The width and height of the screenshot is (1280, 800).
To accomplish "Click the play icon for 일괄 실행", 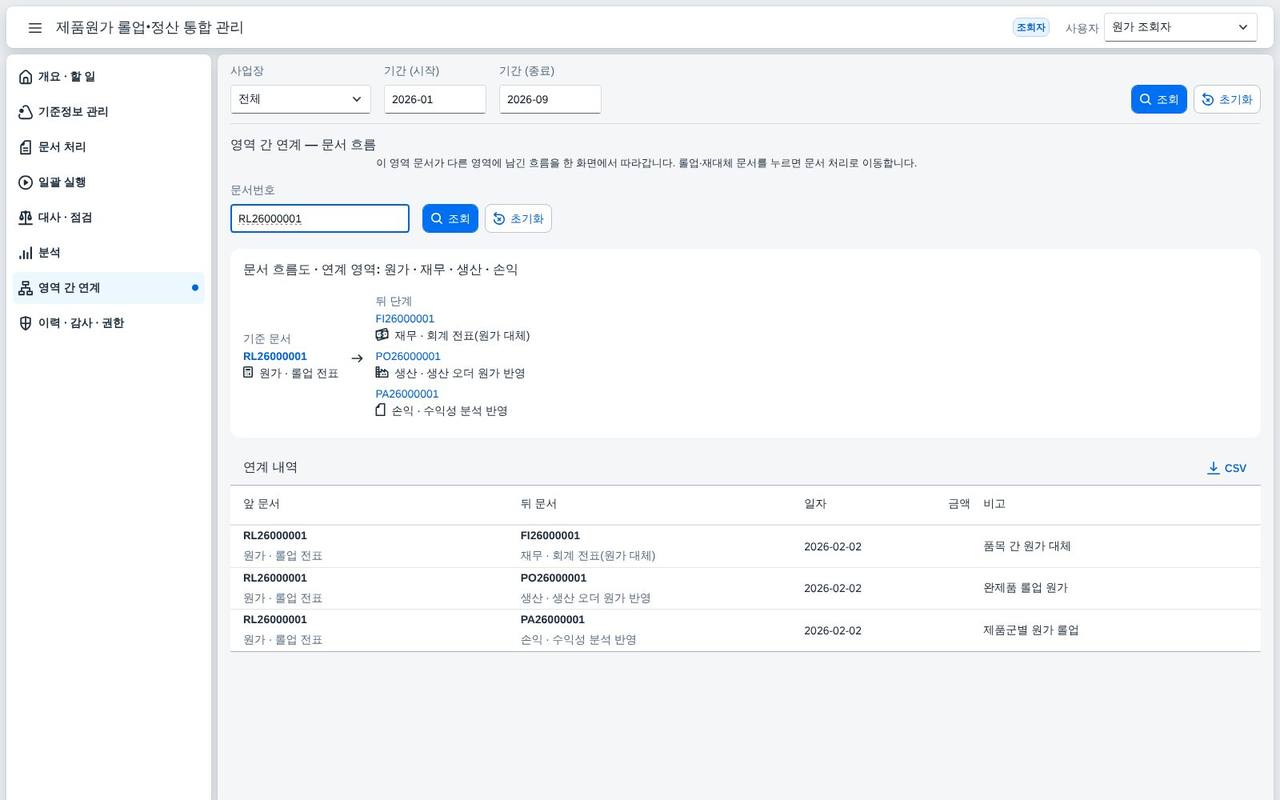I will (x=26, y=182).
